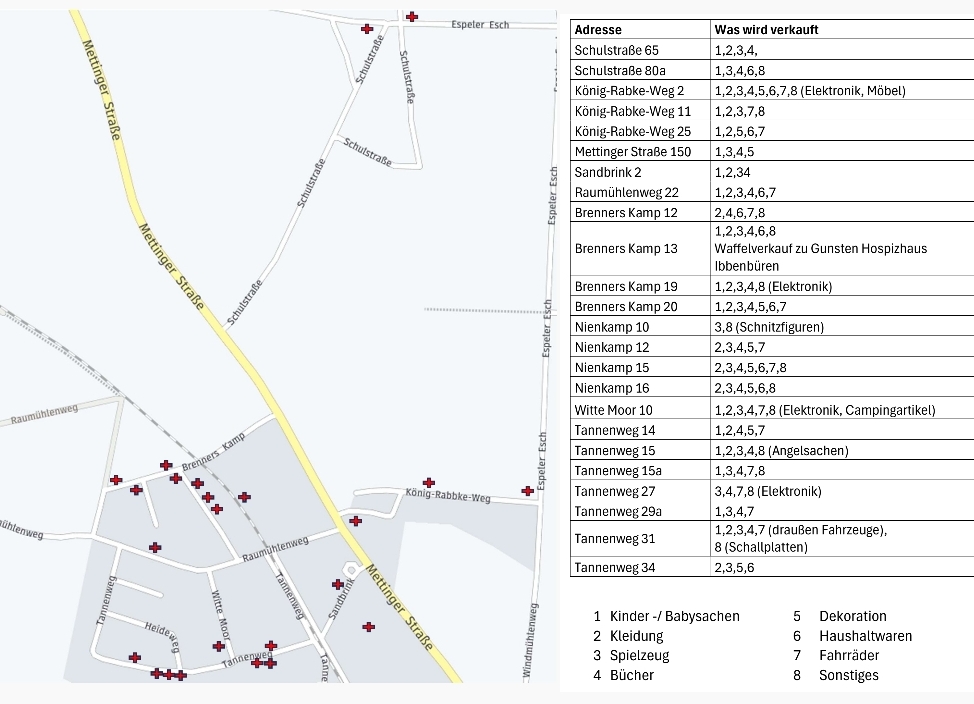The image size is (974, 704).
Task: Select the 'Nienkamp 16' address cell
Action: [640, 388]
